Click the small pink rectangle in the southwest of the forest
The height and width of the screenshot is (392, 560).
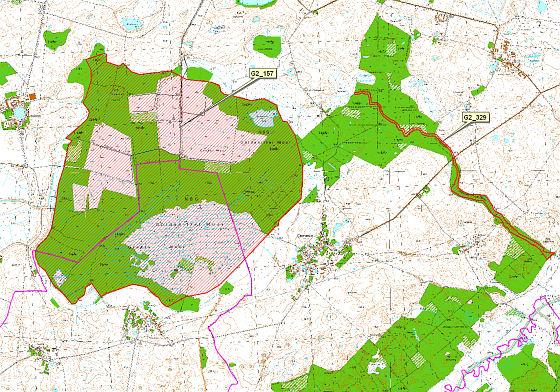pos(80,197)
